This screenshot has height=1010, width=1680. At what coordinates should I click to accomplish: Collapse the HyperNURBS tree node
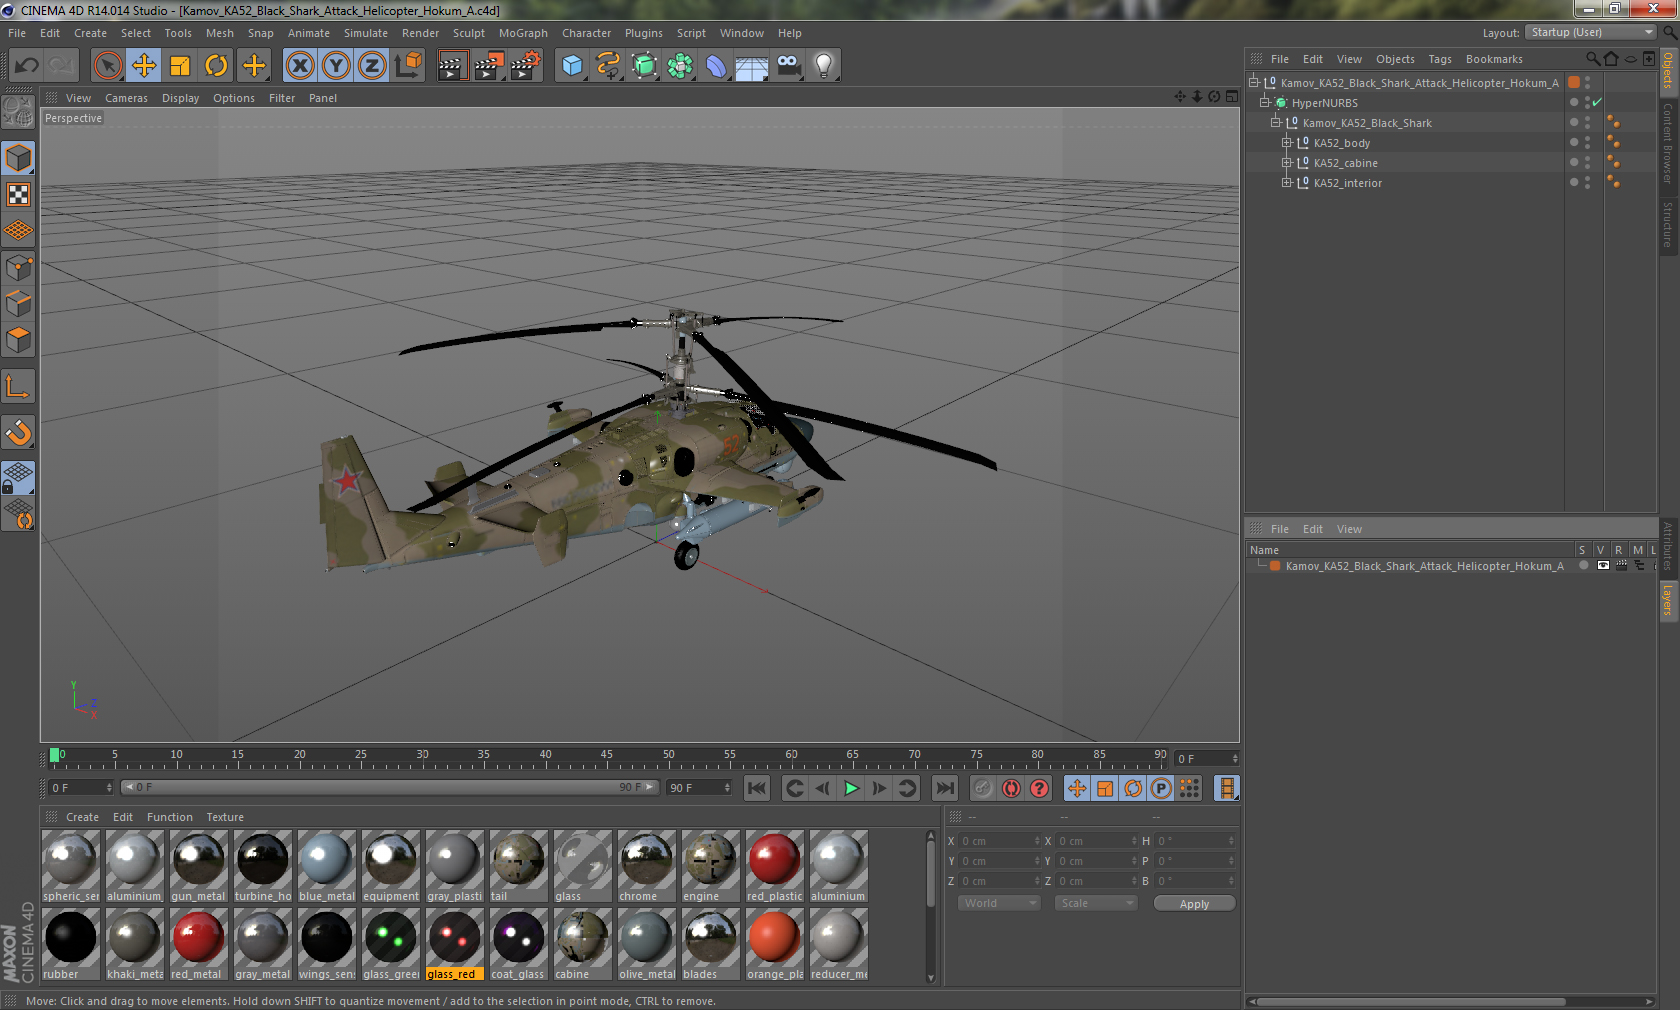point(1265,103)
